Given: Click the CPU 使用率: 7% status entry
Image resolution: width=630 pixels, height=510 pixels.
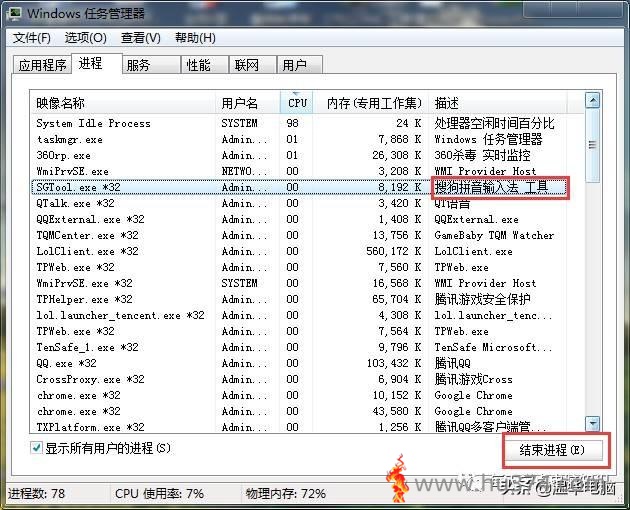Looking at the screenshot, I should (x=159, y=494).
